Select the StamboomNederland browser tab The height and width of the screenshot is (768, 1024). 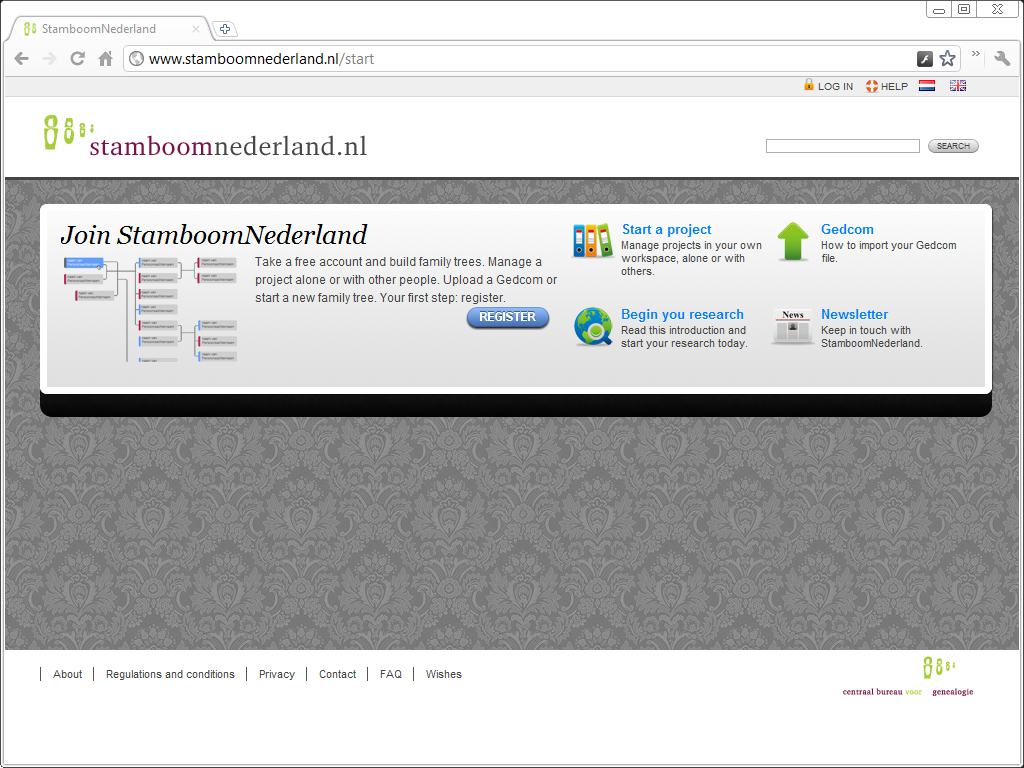point(110,29)
